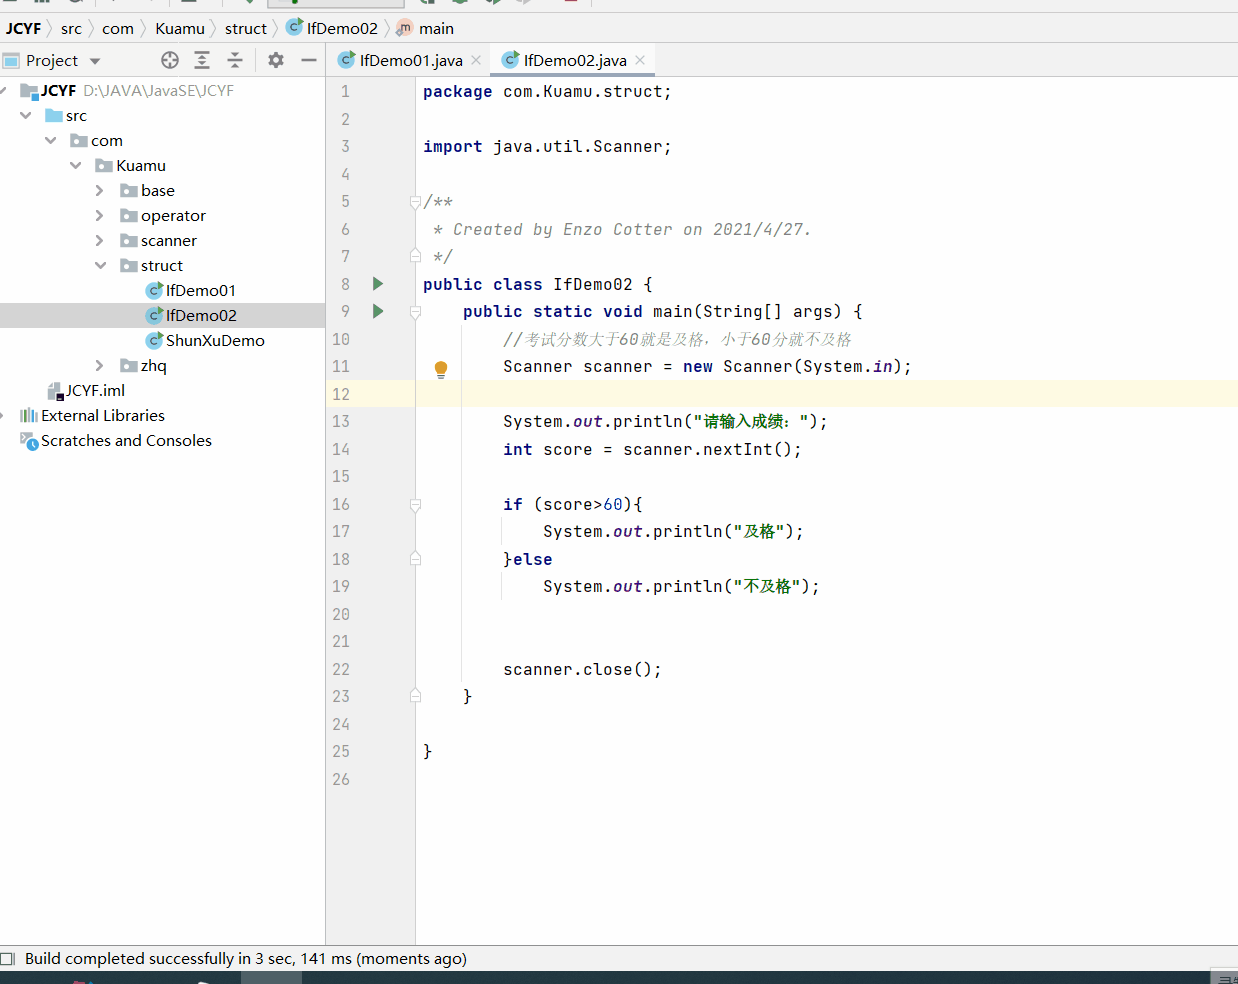
Task: Toggle tool window bar in status corner
Action: [x=7, y=959]
